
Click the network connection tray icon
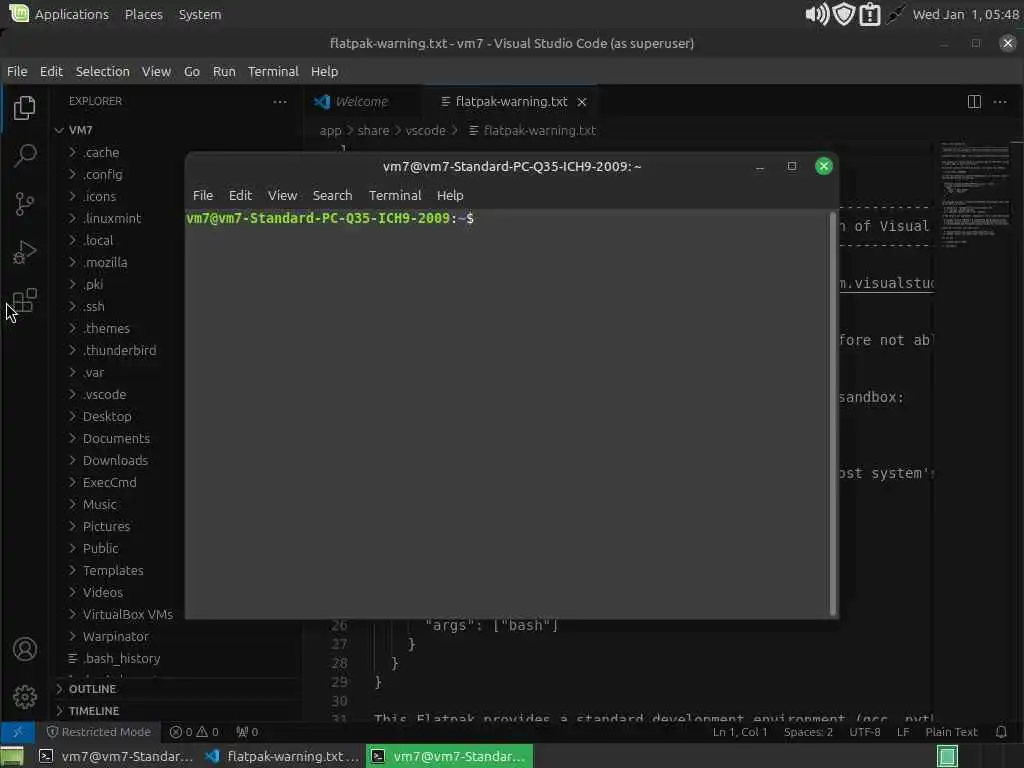coord(895,14)
